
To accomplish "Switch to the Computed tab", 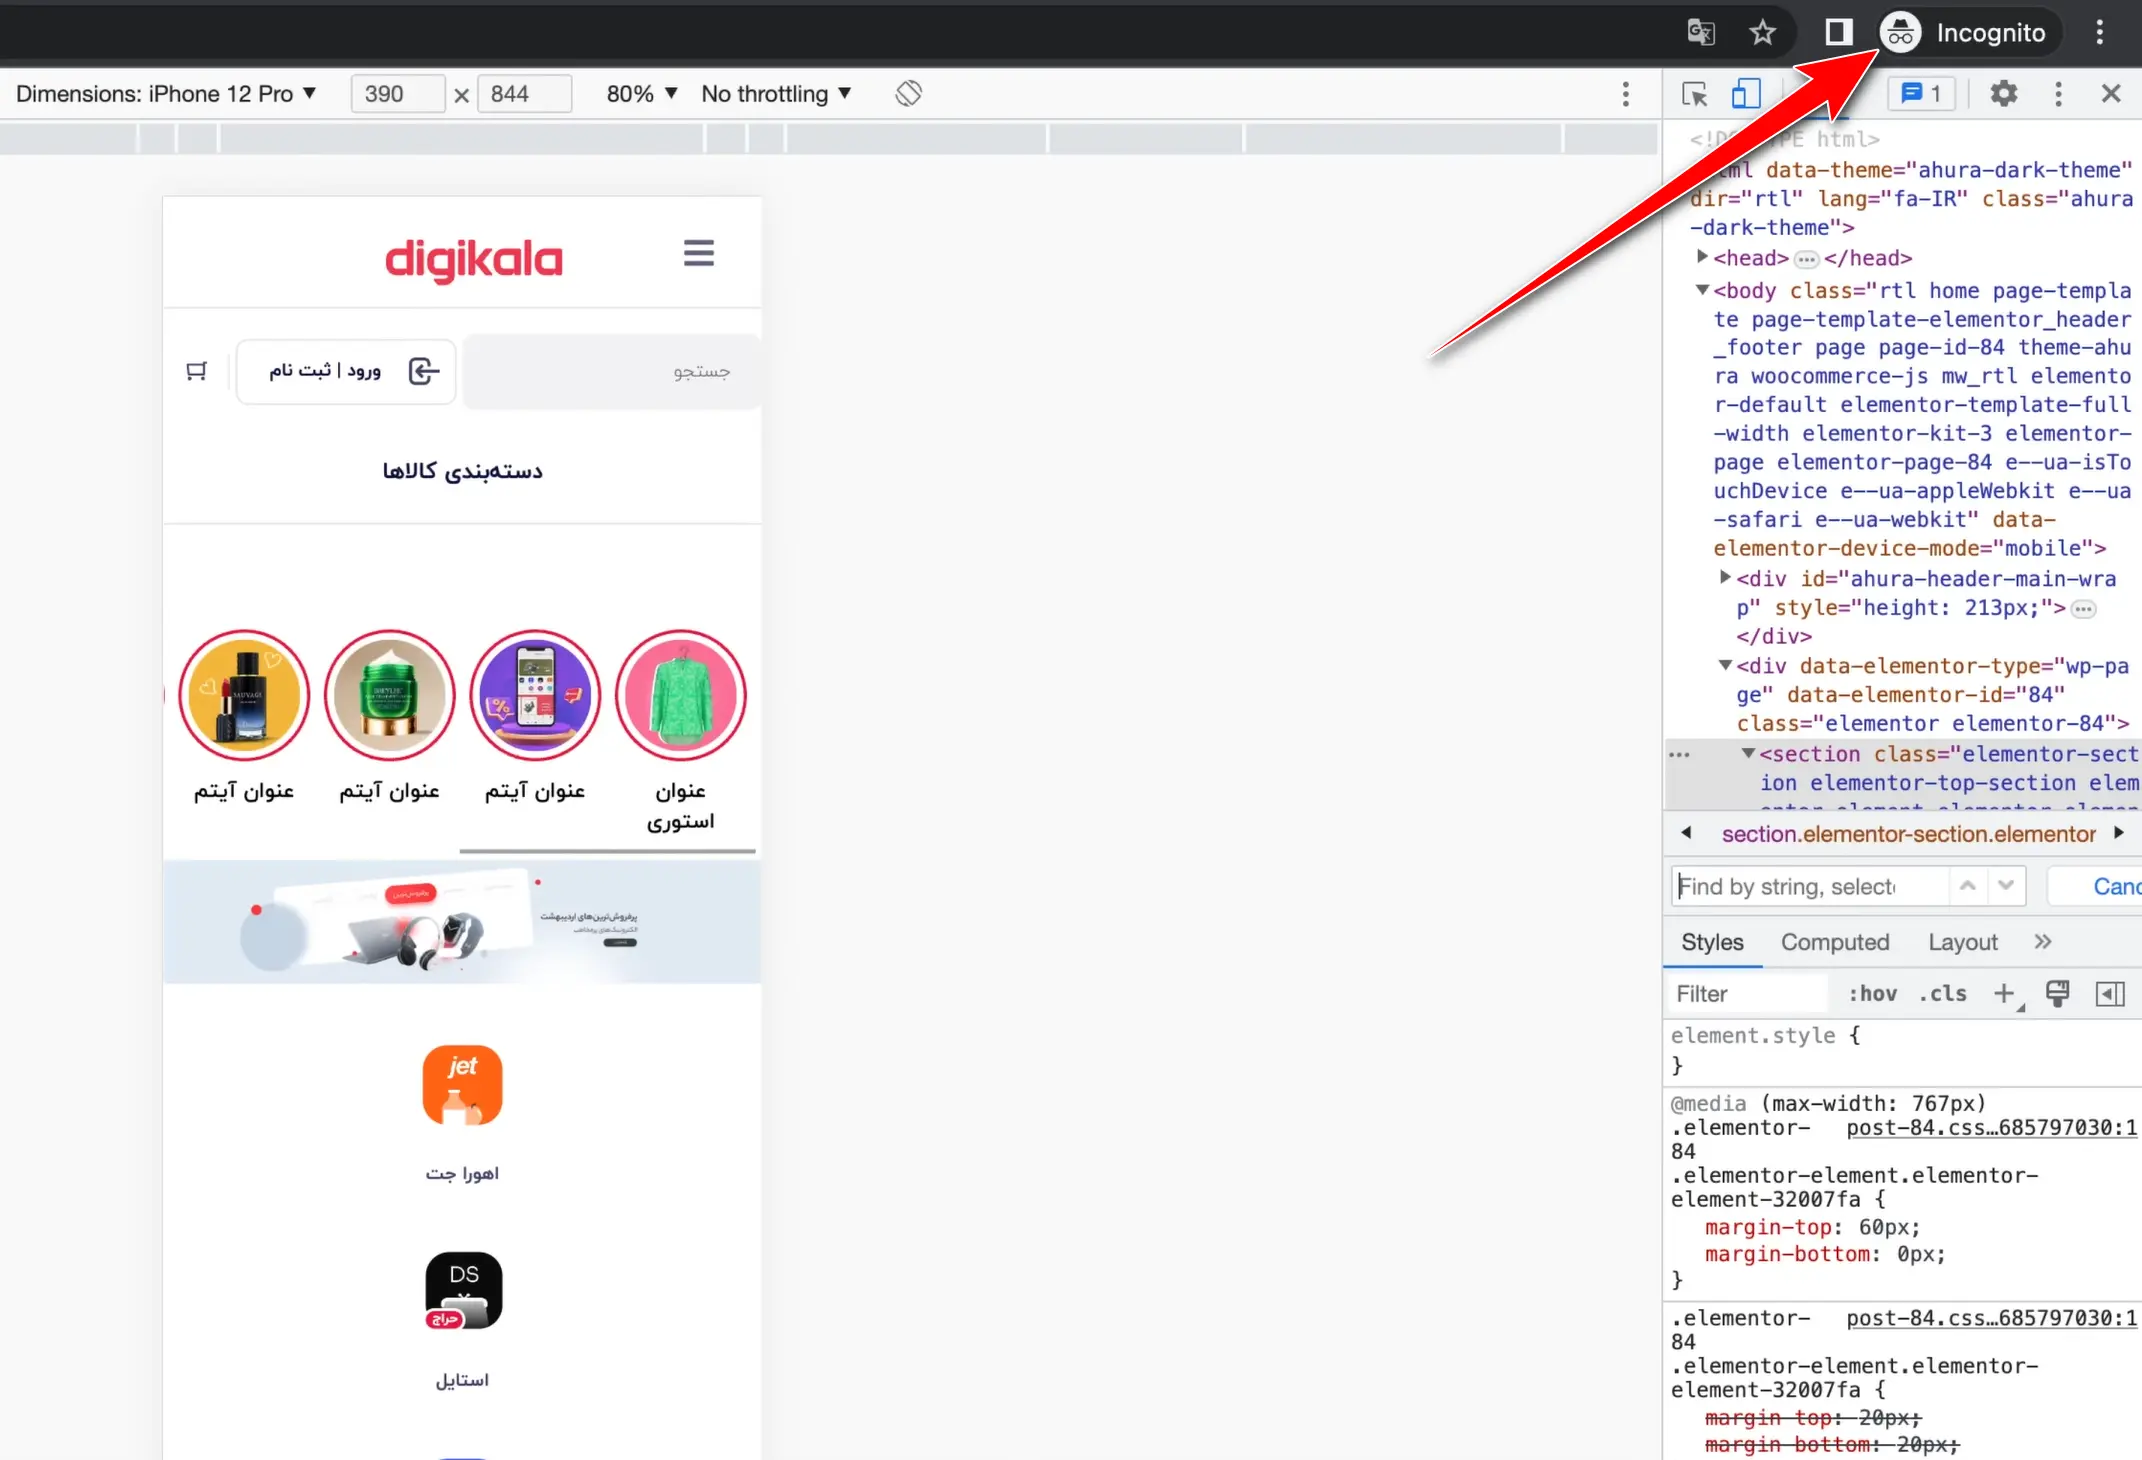I will 1834,942.
